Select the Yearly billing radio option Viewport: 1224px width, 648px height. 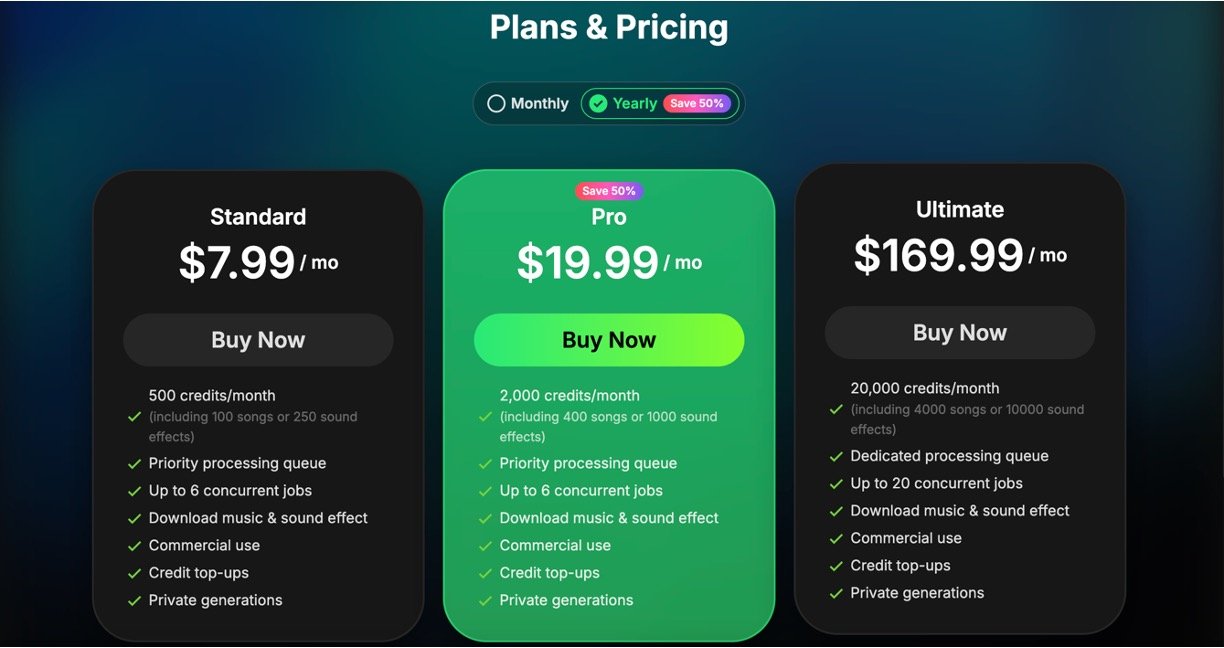(x=598, y=104)
